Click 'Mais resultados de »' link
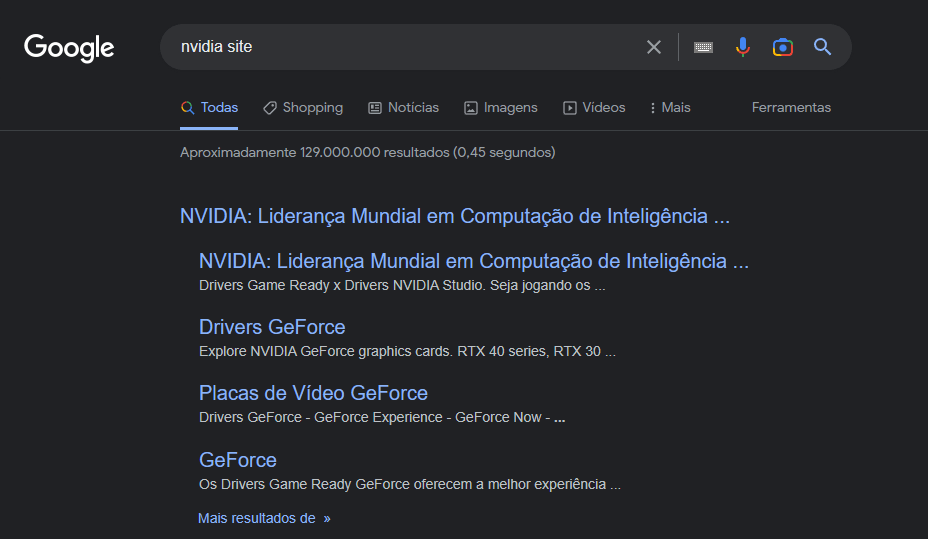Viewport: 928px width, 539px height. pos(264,518)
